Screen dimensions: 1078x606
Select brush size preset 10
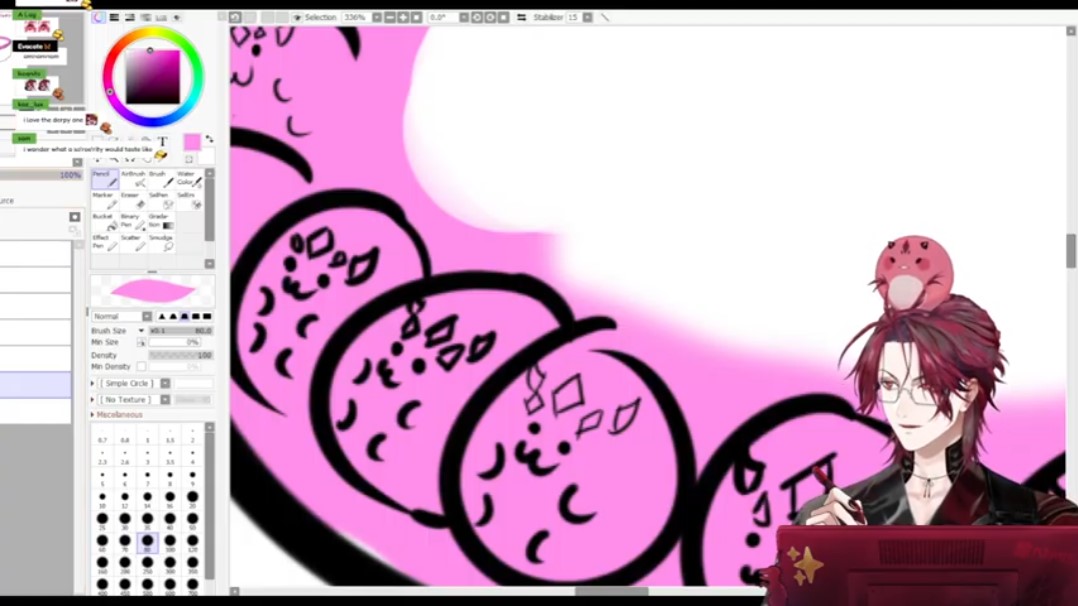102,499
